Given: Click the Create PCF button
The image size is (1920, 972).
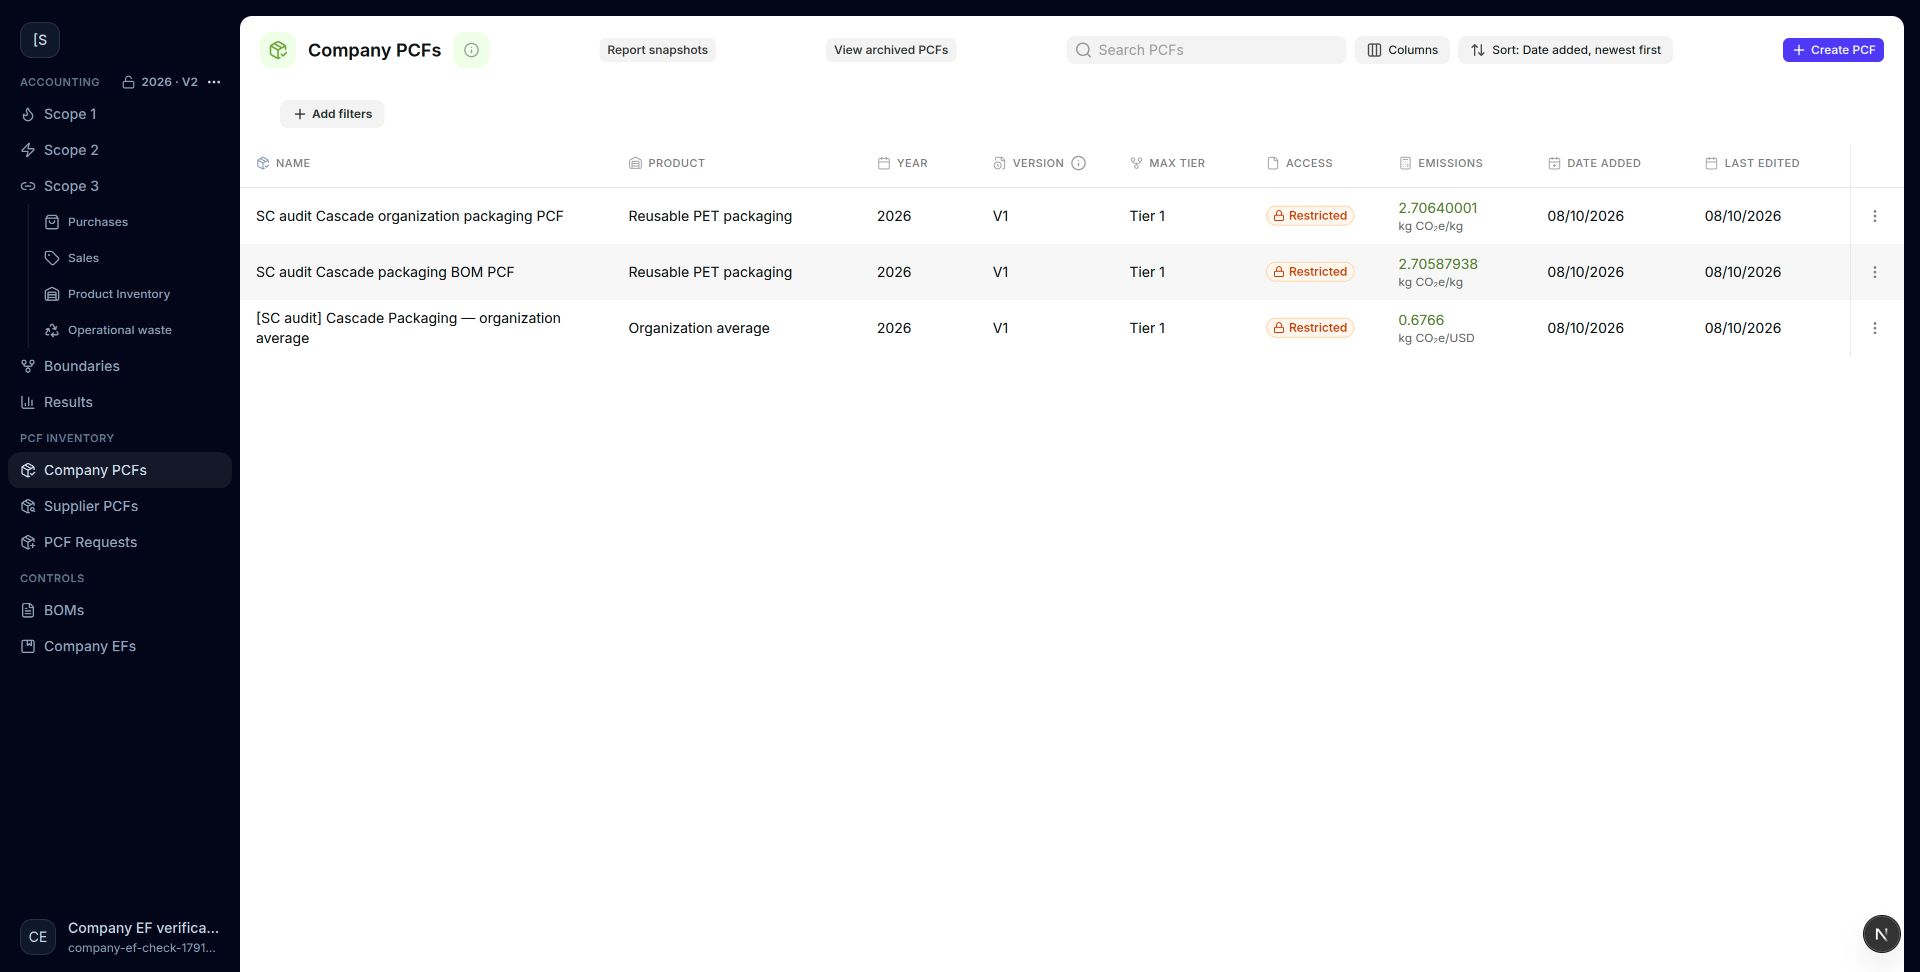Looking at the screenshot, I should click(1833, 50).
